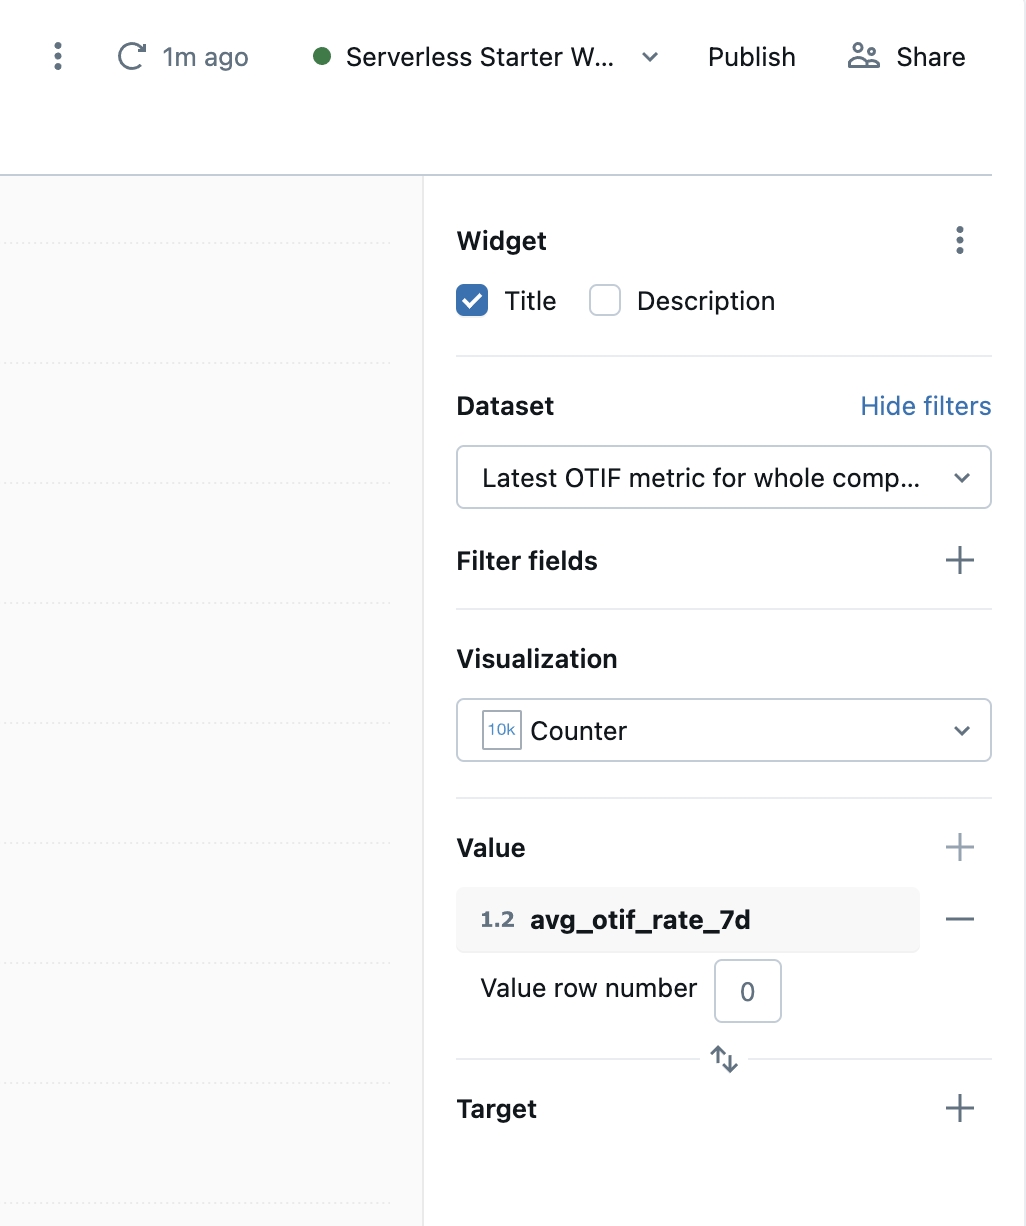Remove avg_otif_rate_7d with the minus icon
1026x1226 pixels.
(x=959, y=920)
